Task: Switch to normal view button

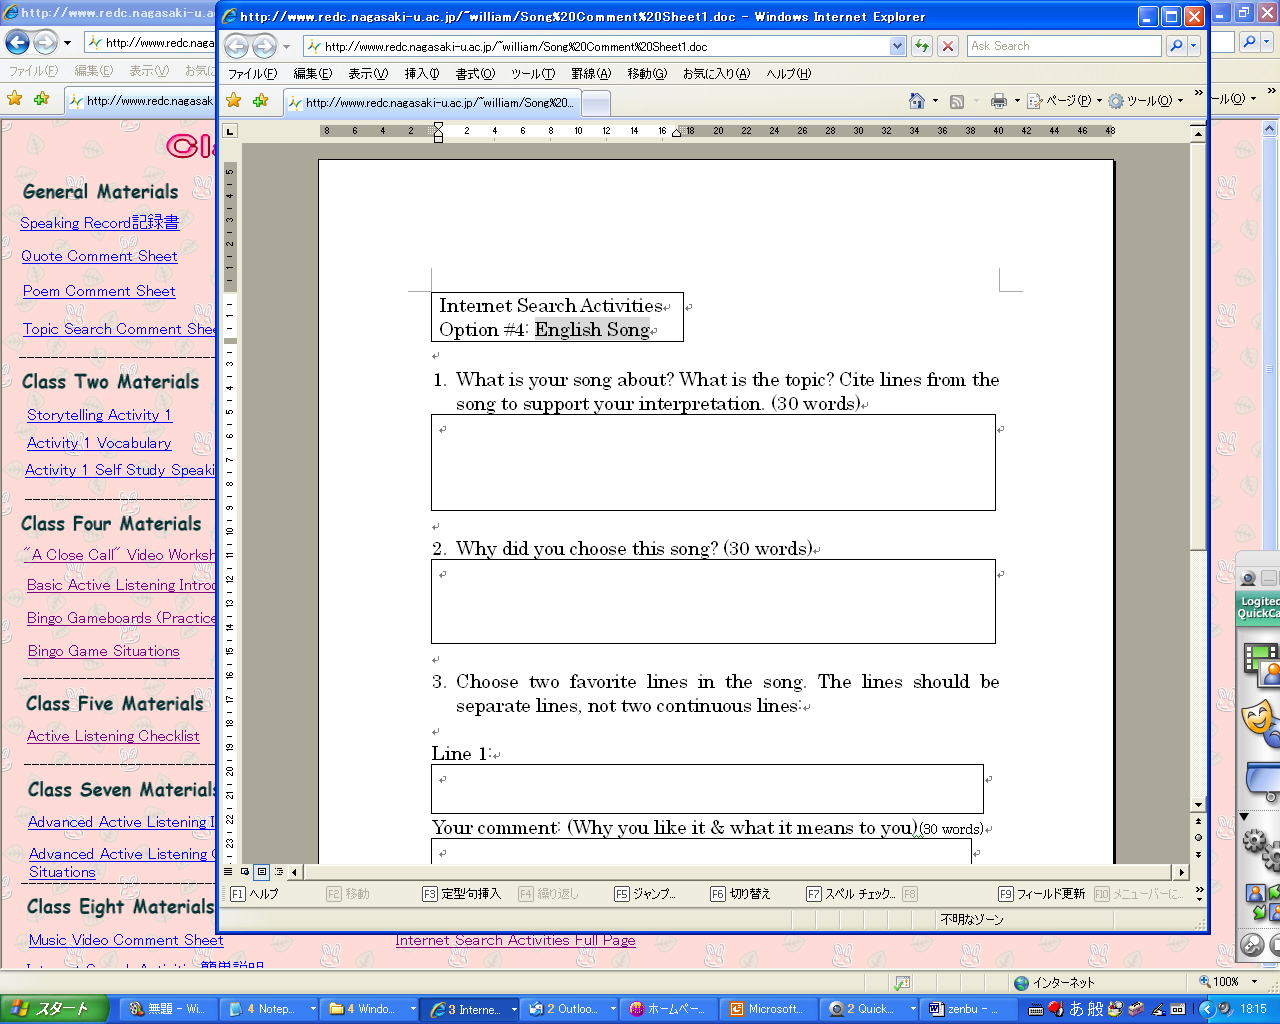Action: pos(228,872)
